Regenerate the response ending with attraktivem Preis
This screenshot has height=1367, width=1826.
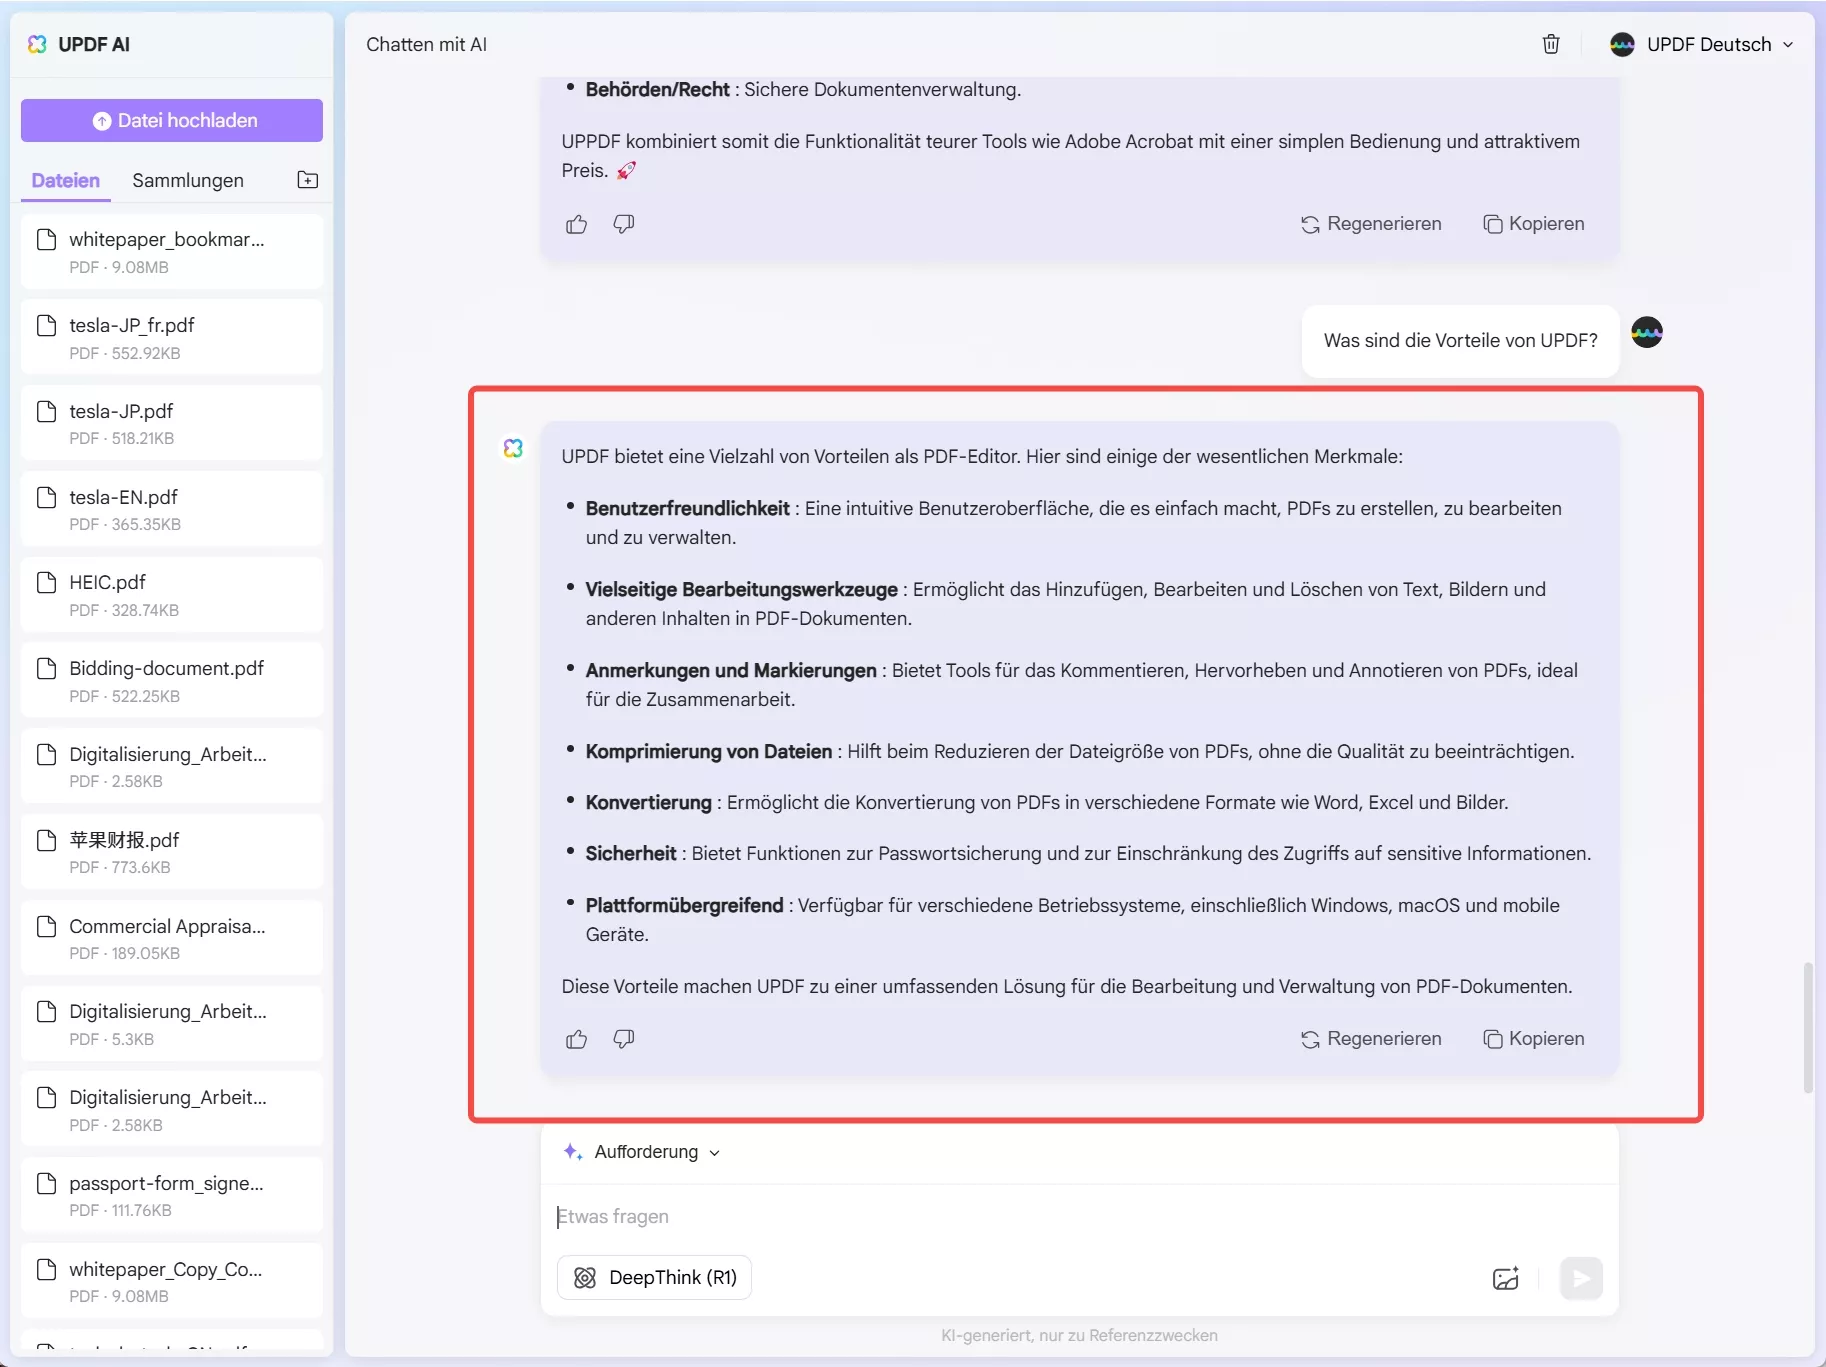(1371, 224)
